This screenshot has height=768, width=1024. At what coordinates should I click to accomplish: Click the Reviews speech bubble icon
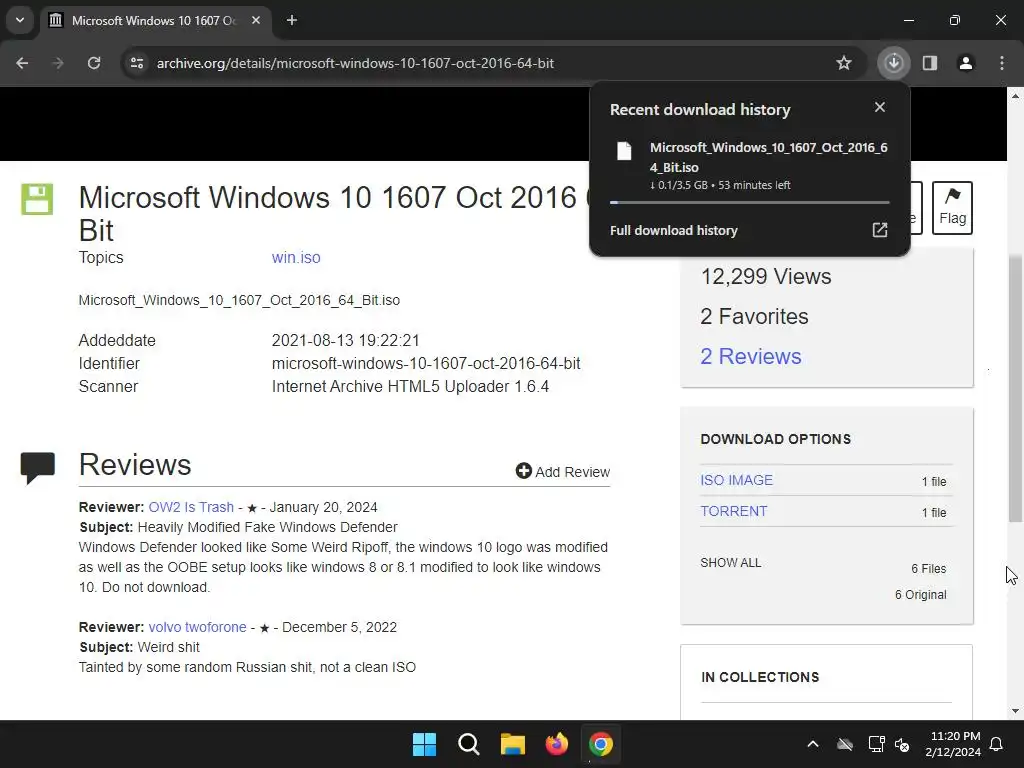38,467
